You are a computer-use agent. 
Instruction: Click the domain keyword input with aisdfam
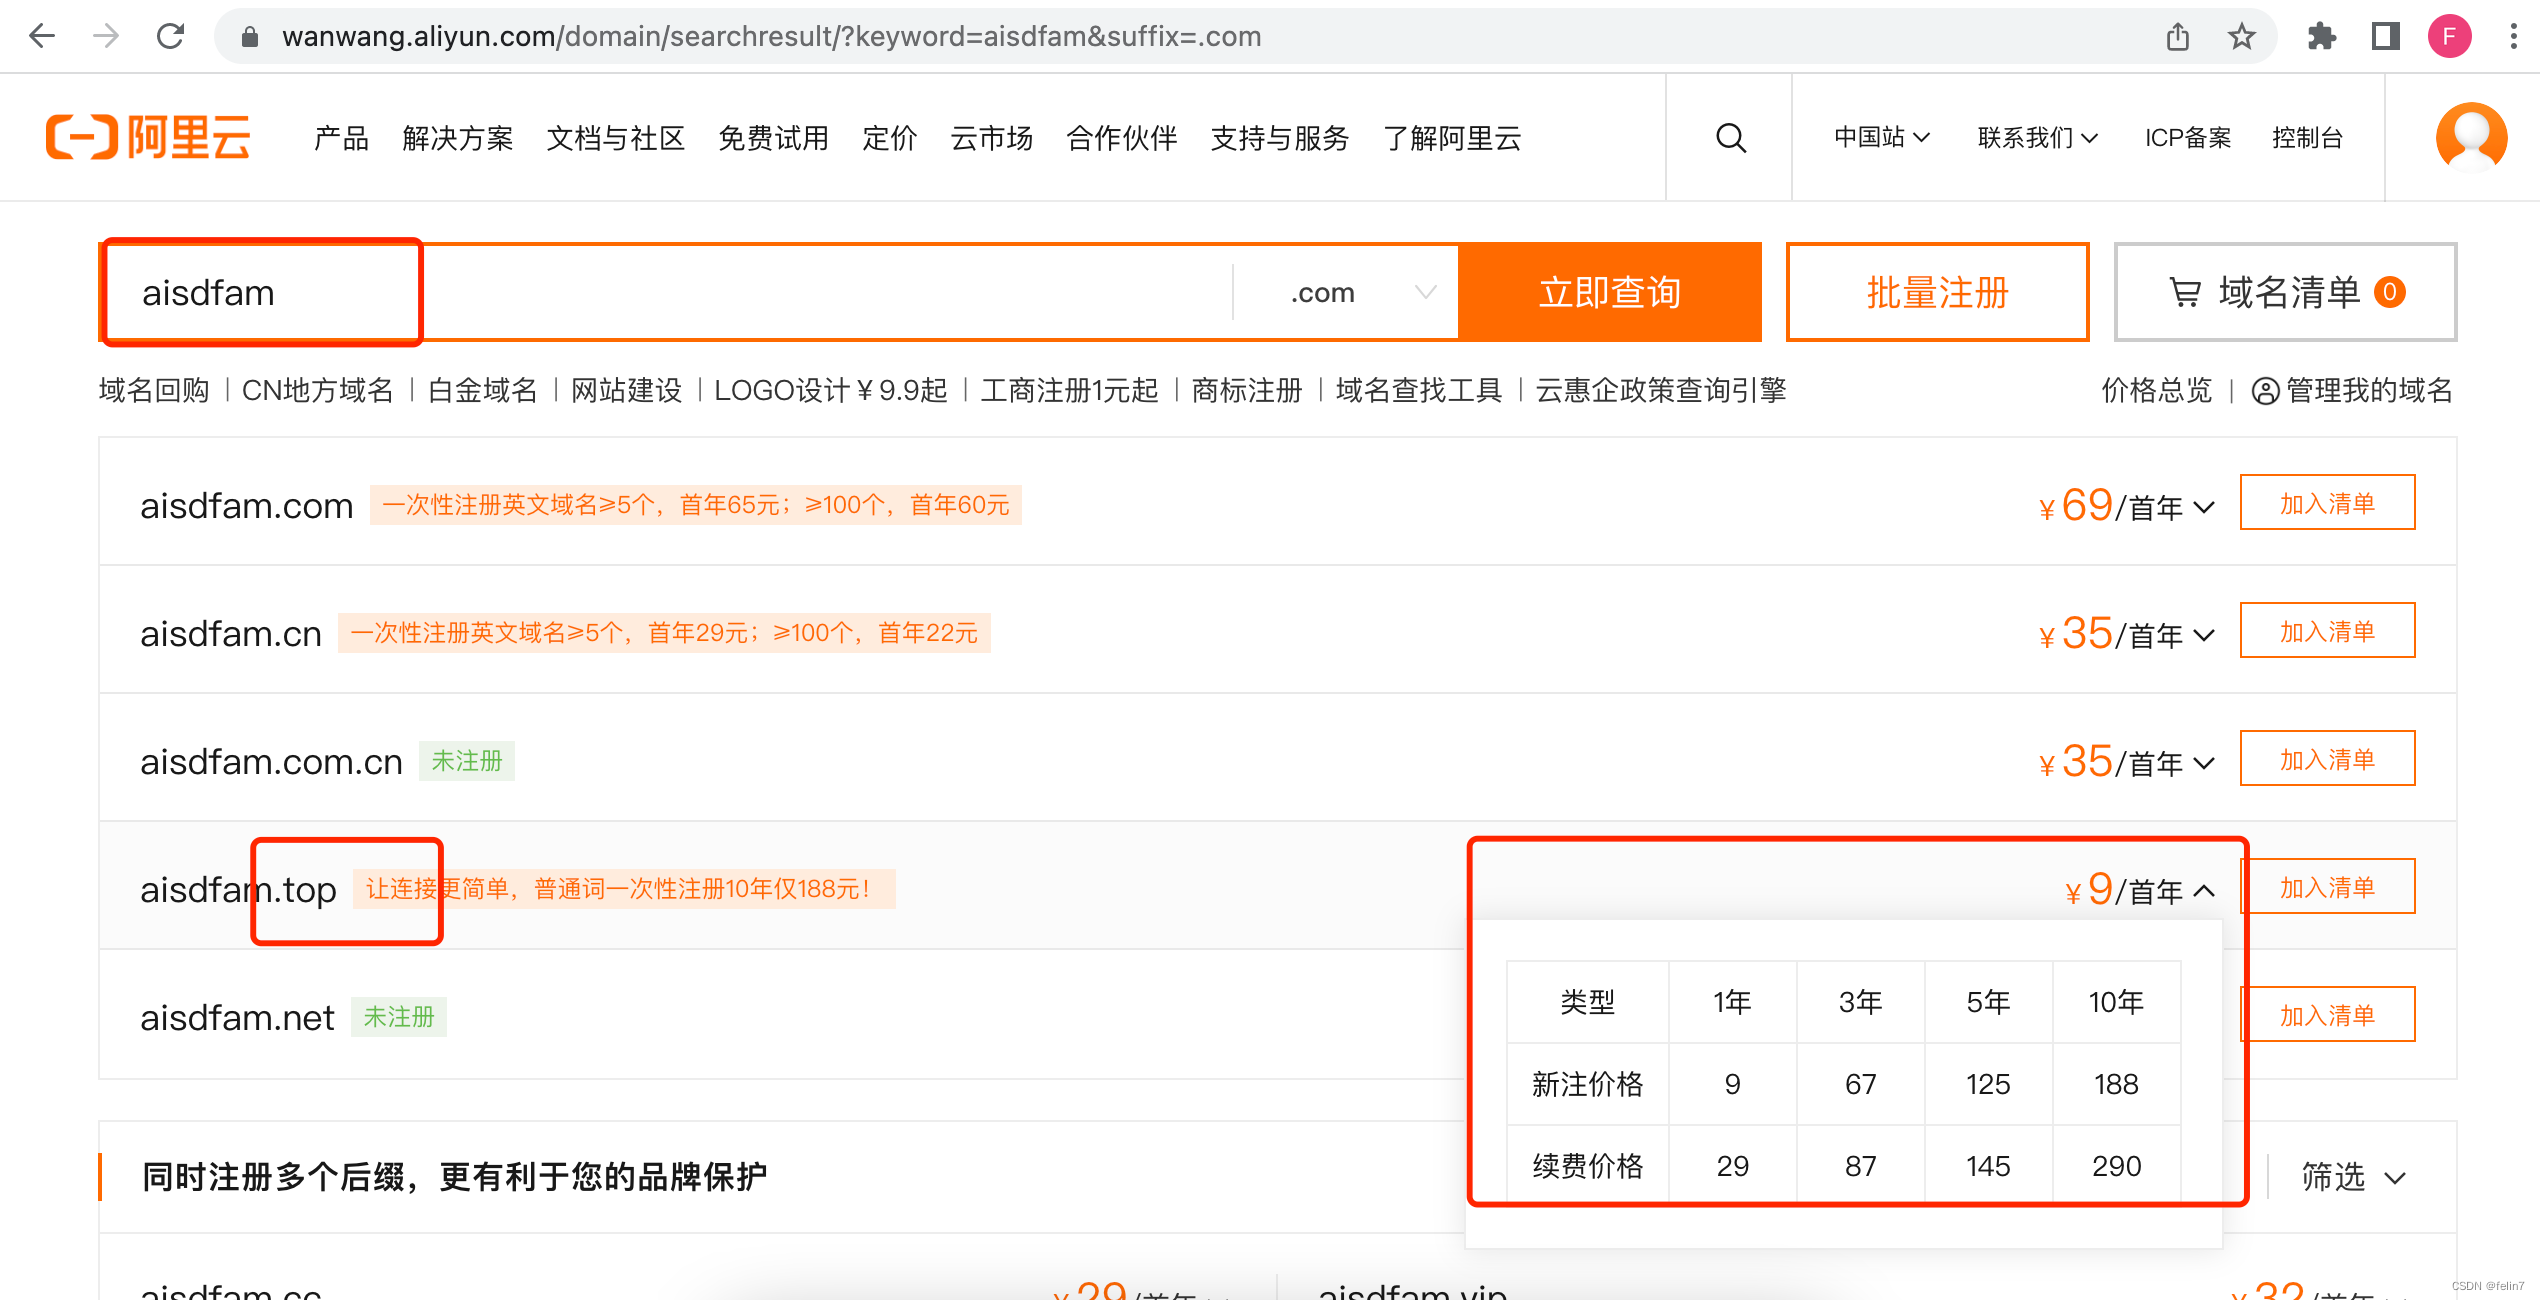coord(668,293)
